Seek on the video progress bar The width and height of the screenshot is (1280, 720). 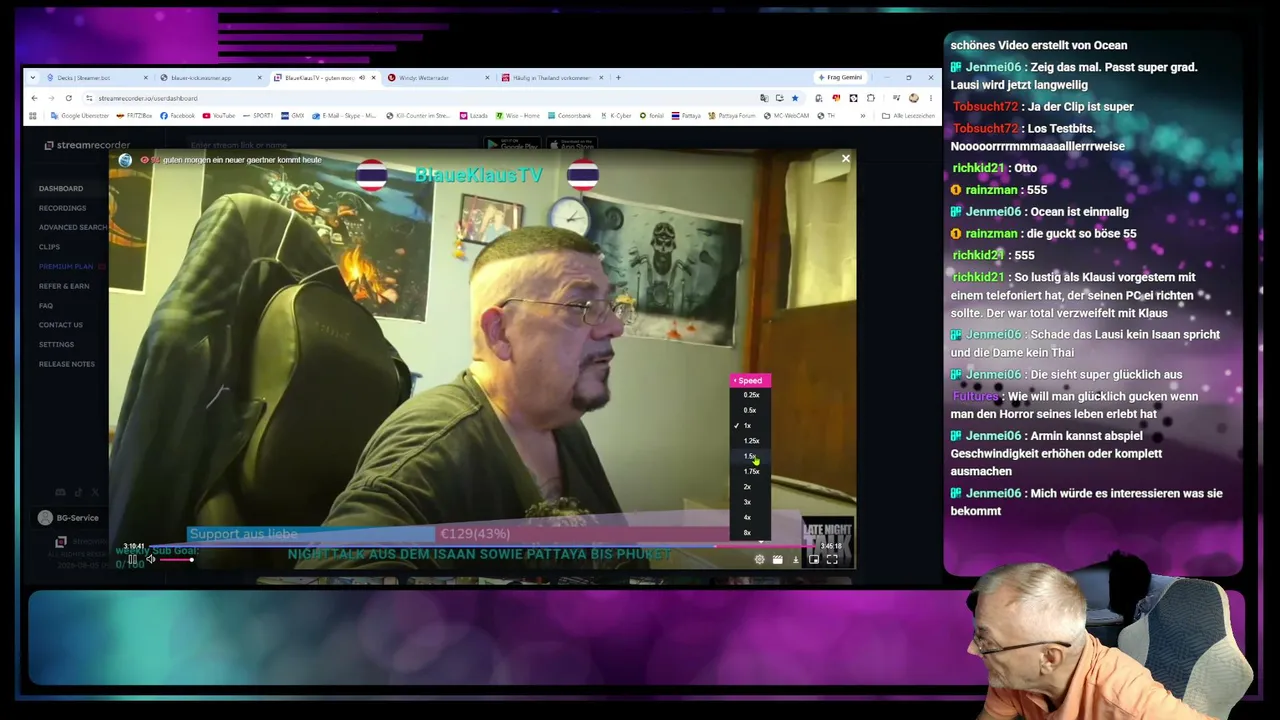click(480, 547)
